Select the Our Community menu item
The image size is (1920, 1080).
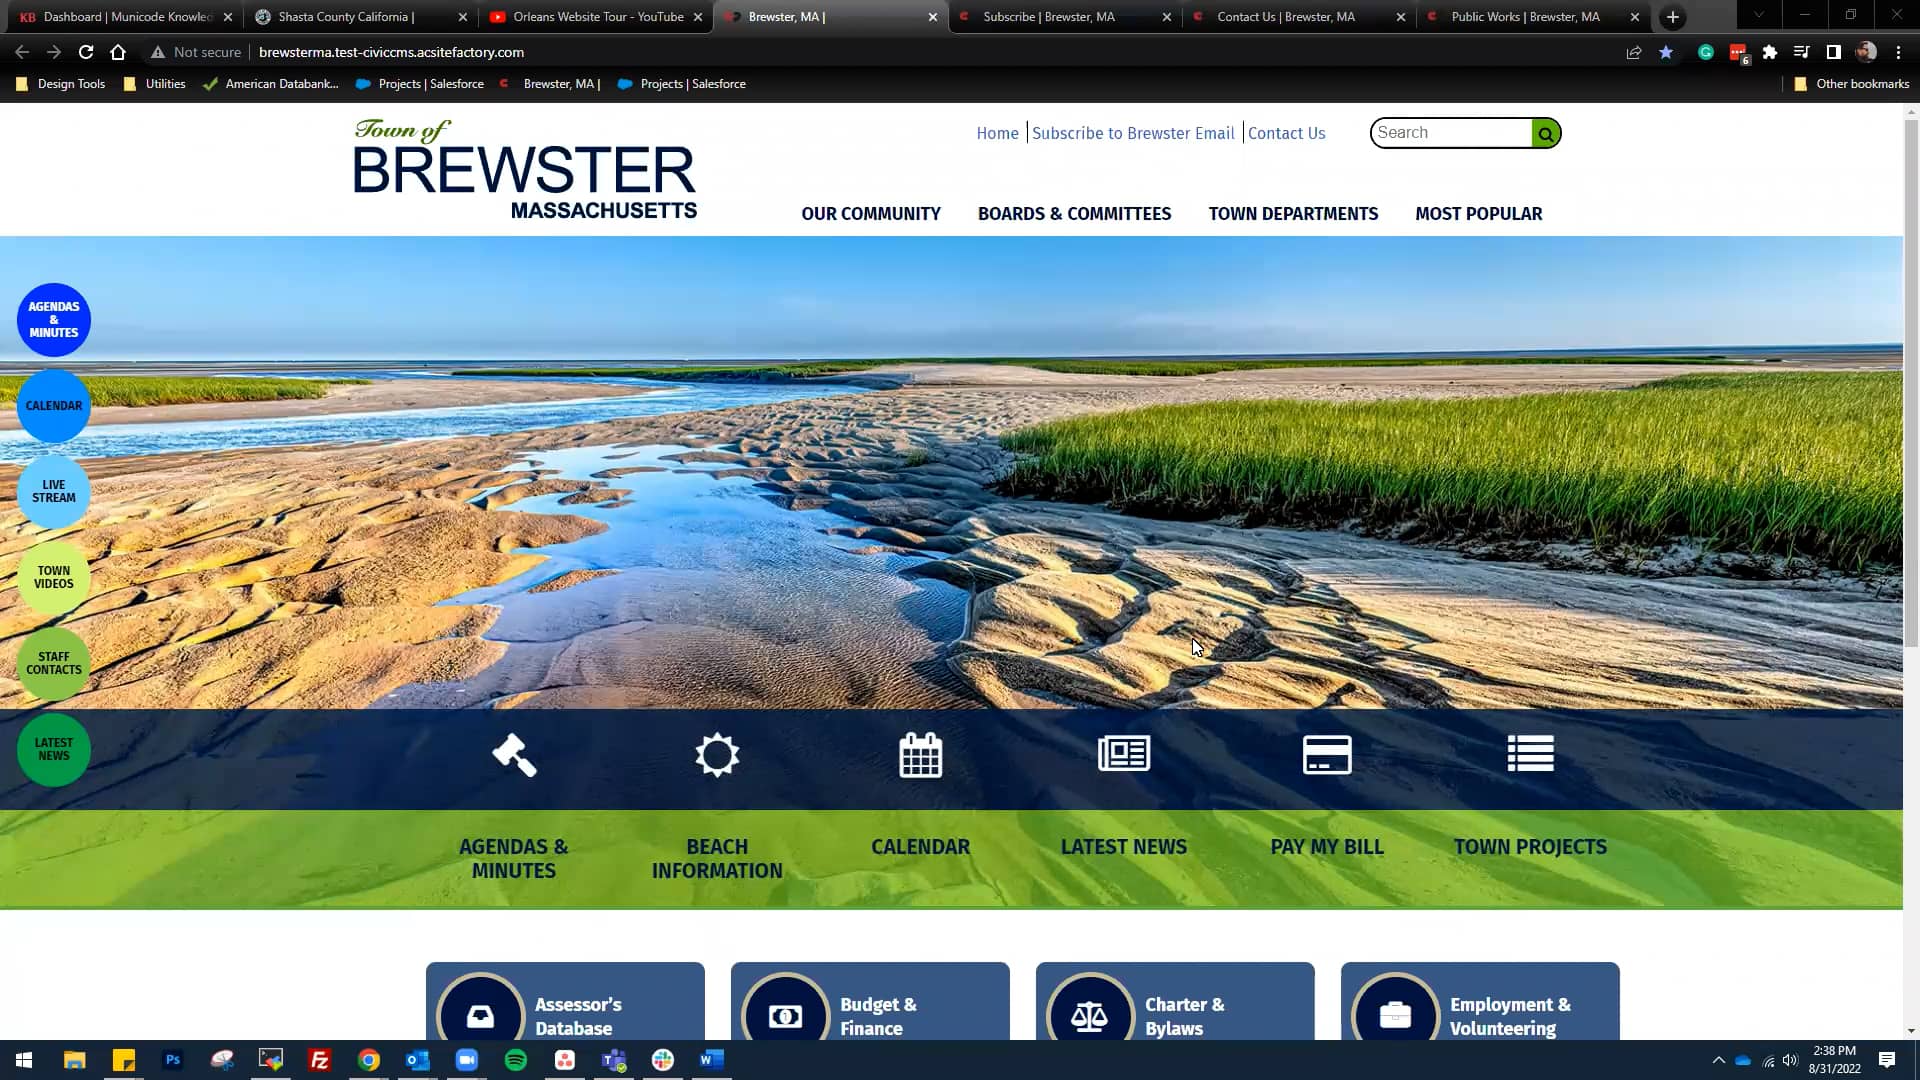pos(870,214)
